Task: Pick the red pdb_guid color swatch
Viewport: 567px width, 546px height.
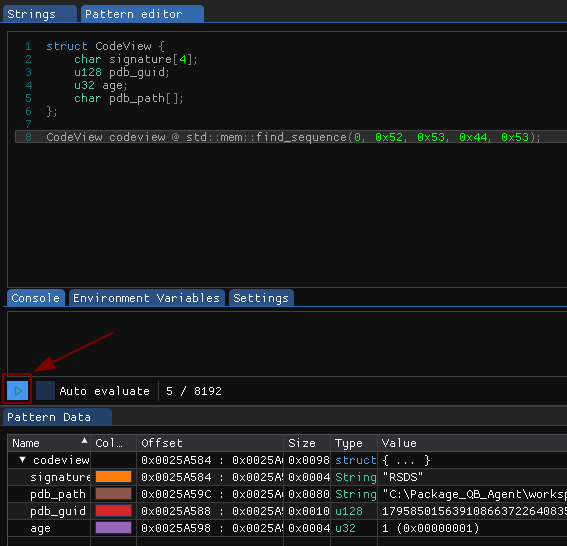Action: [x=113, y=511]
